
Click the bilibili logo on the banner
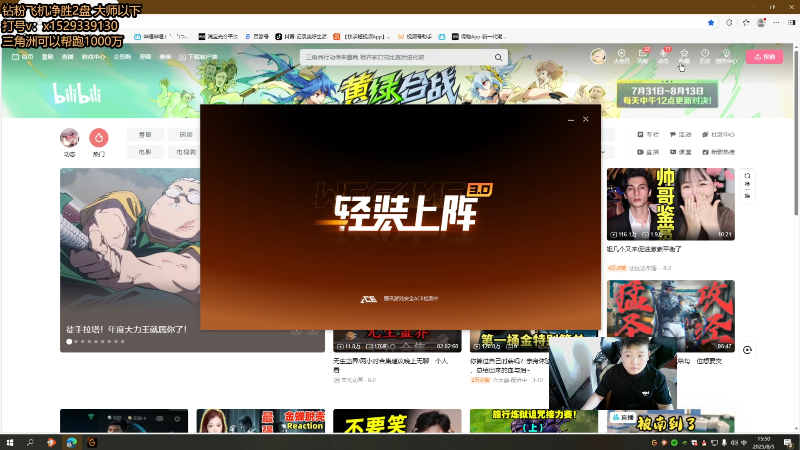77,93
